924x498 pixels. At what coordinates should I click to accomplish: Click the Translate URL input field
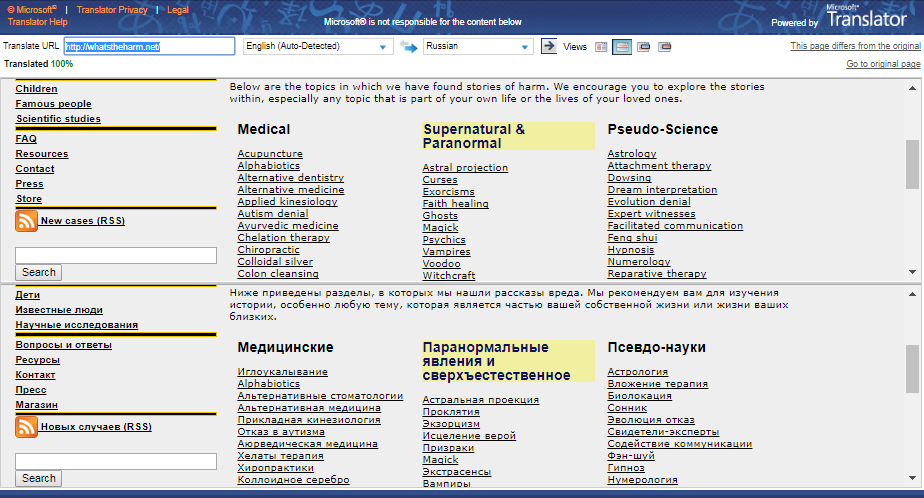149,47
